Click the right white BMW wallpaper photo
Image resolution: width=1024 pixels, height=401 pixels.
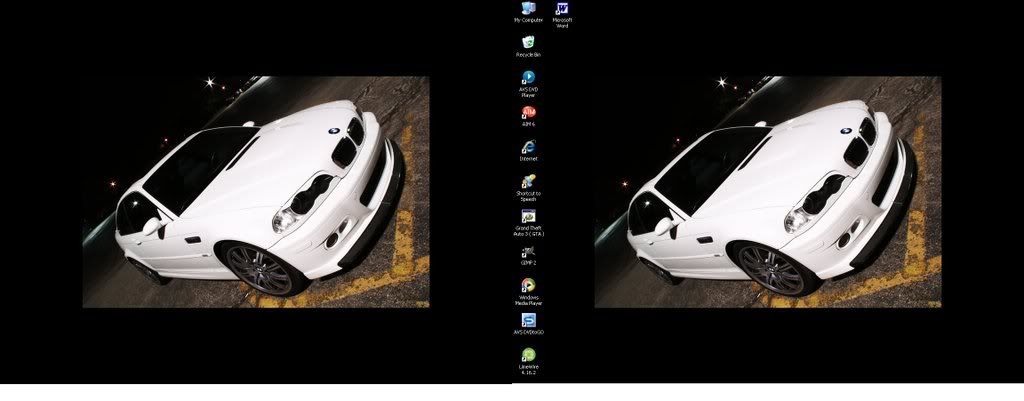(x=767, y=191)
